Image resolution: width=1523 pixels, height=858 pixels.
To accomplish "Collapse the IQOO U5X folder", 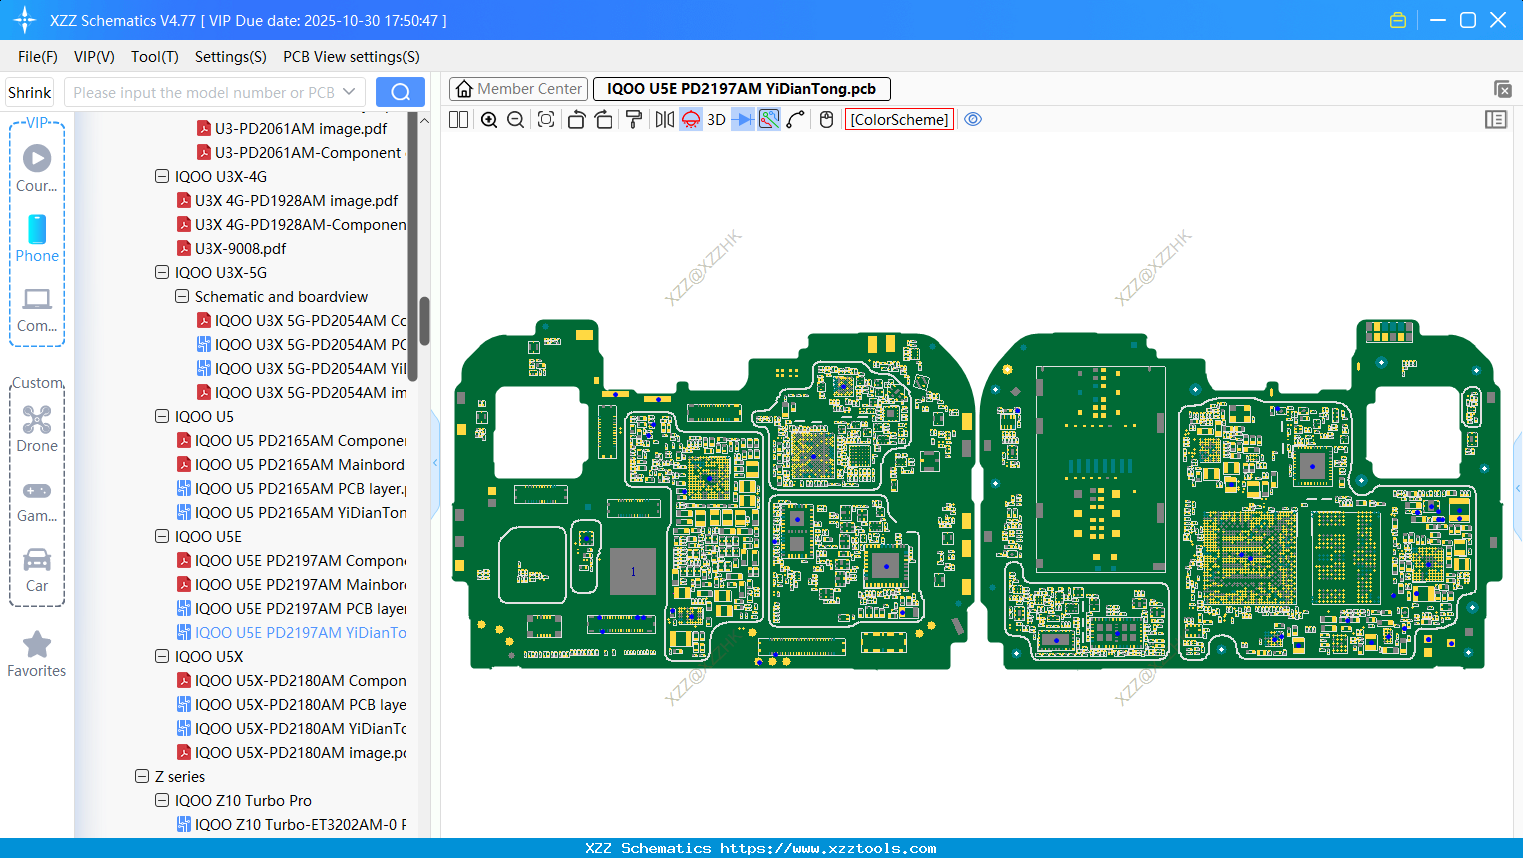I will coord(162,656).
